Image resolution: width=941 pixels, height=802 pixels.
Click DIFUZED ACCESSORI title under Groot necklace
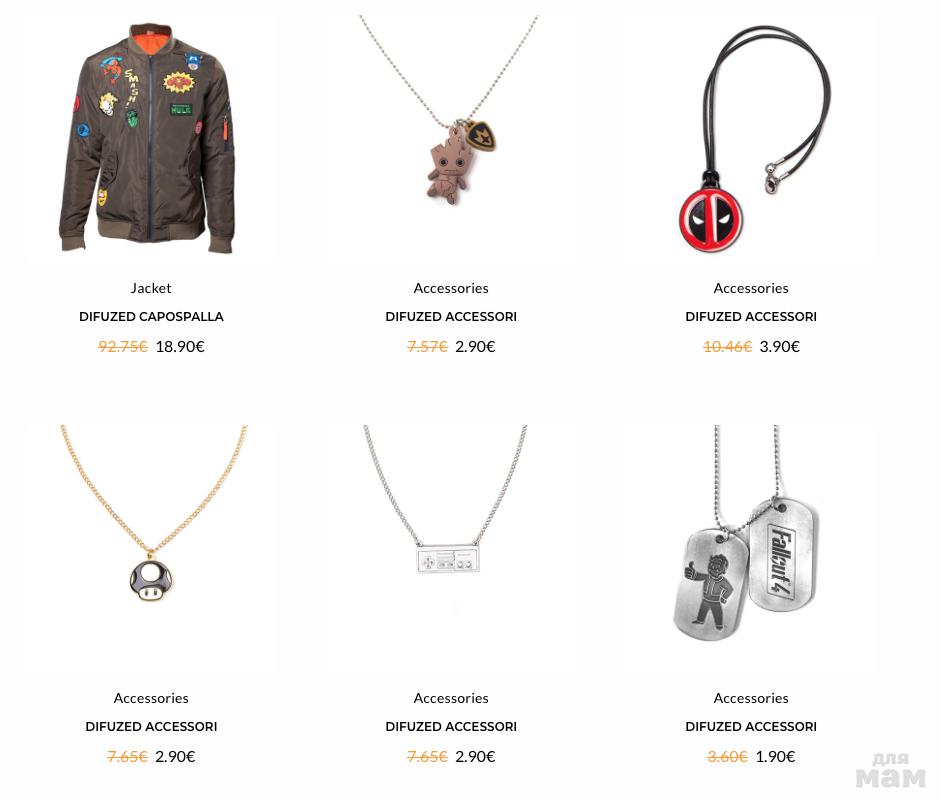click(x=451, y=316)
